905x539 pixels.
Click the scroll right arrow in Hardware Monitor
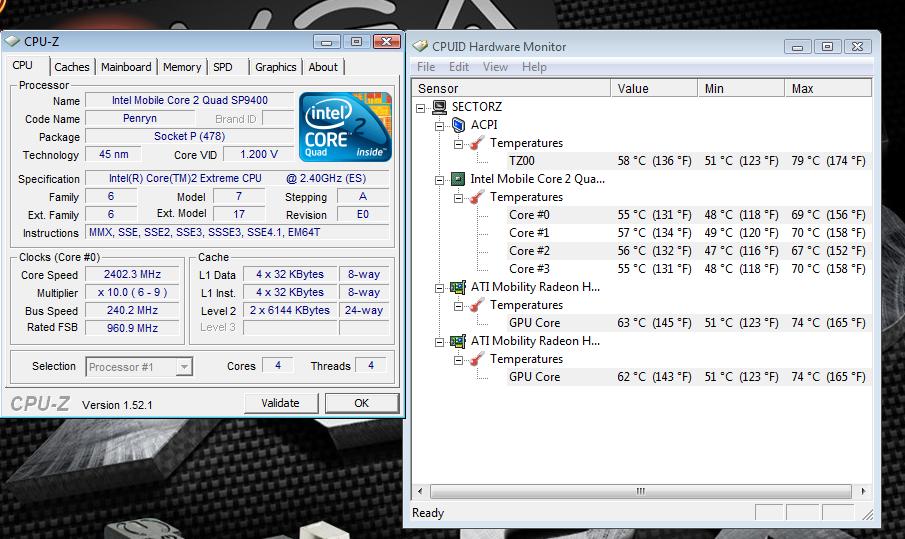click(863, 491)
